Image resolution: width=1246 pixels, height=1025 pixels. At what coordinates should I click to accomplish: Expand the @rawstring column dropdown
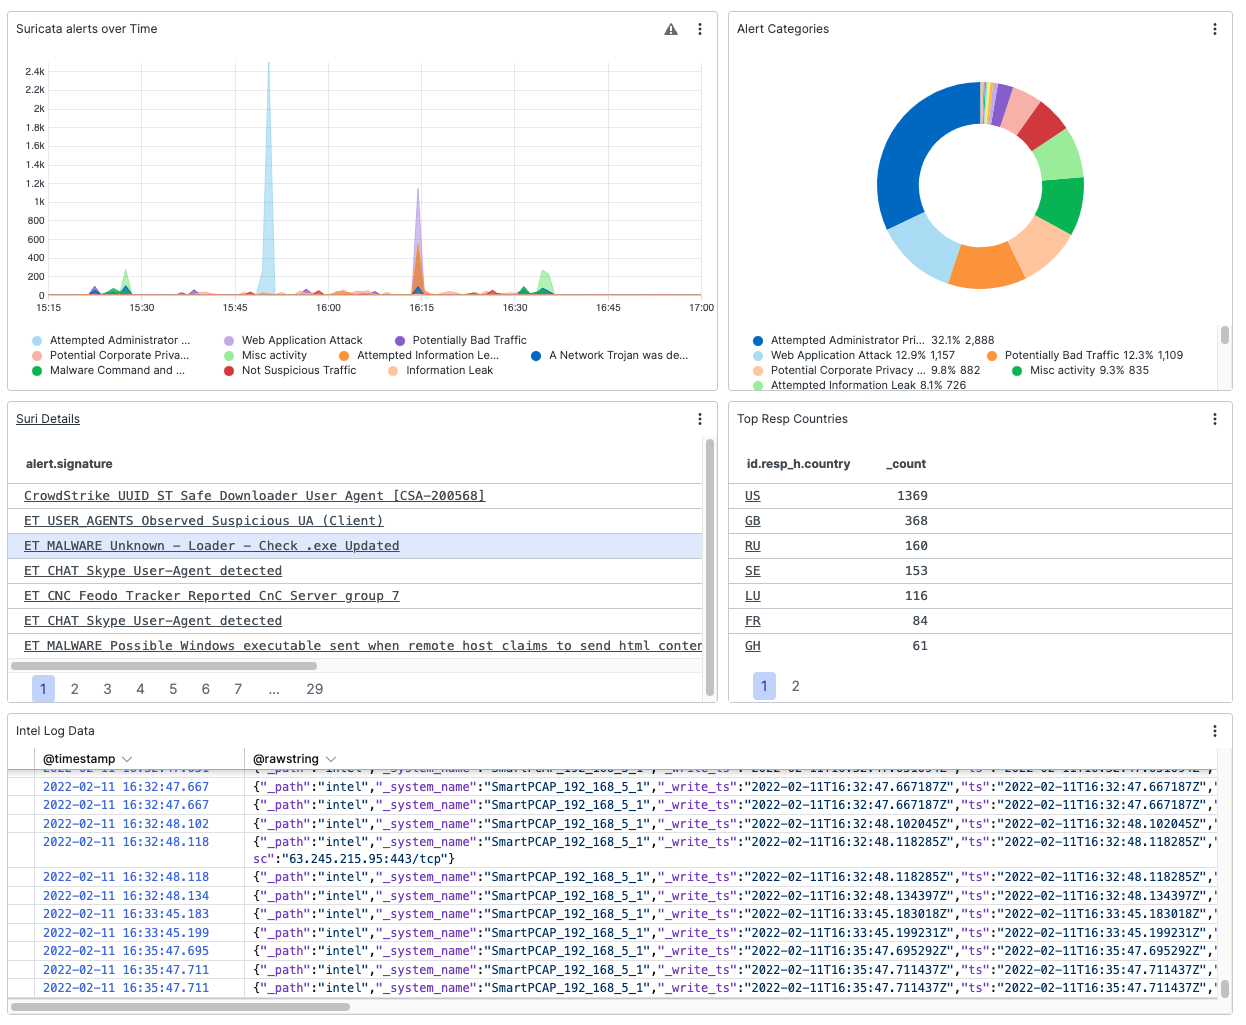(331, 760)
